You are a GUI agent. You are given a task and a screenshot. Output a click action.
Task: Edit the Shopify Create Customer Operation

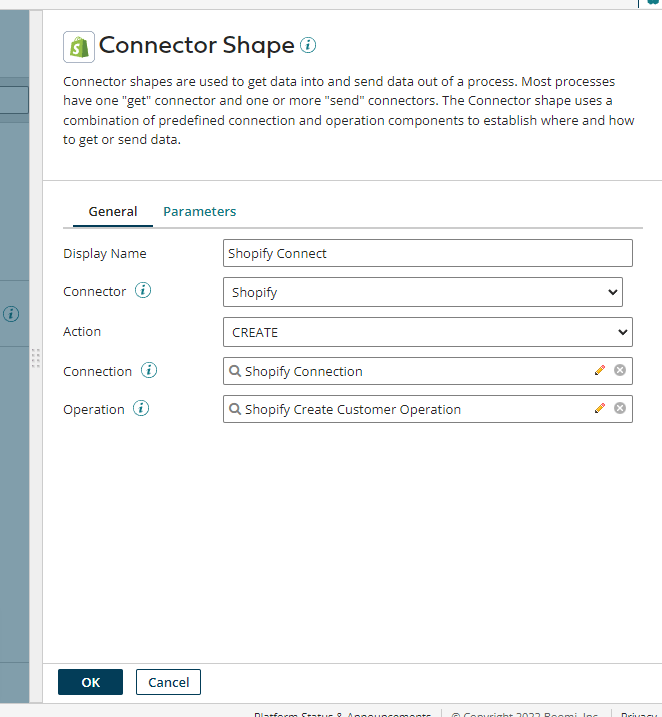[x=600, y=408]
